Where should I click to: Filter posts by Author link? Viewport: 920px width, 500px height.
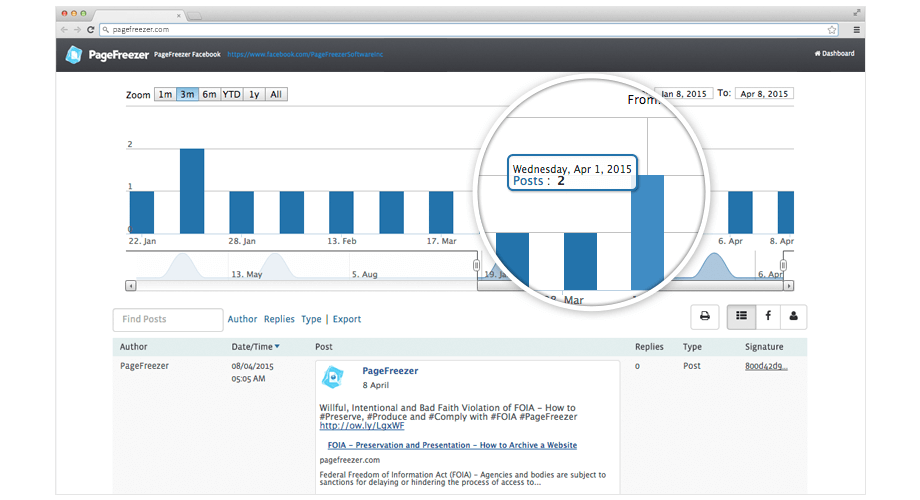(242, 319)
